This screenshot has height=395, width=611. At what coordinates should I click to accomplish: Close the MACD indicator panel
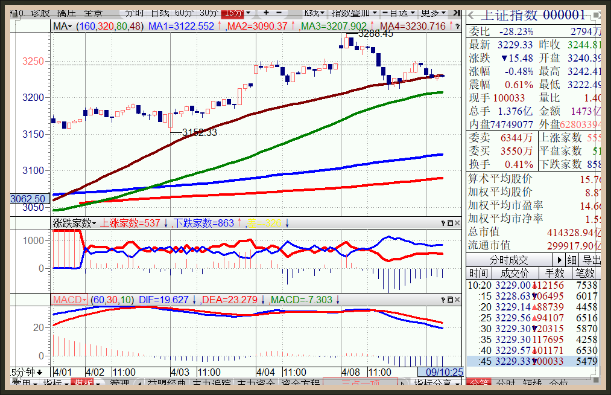pyautogui.click(x=457, y=300)
